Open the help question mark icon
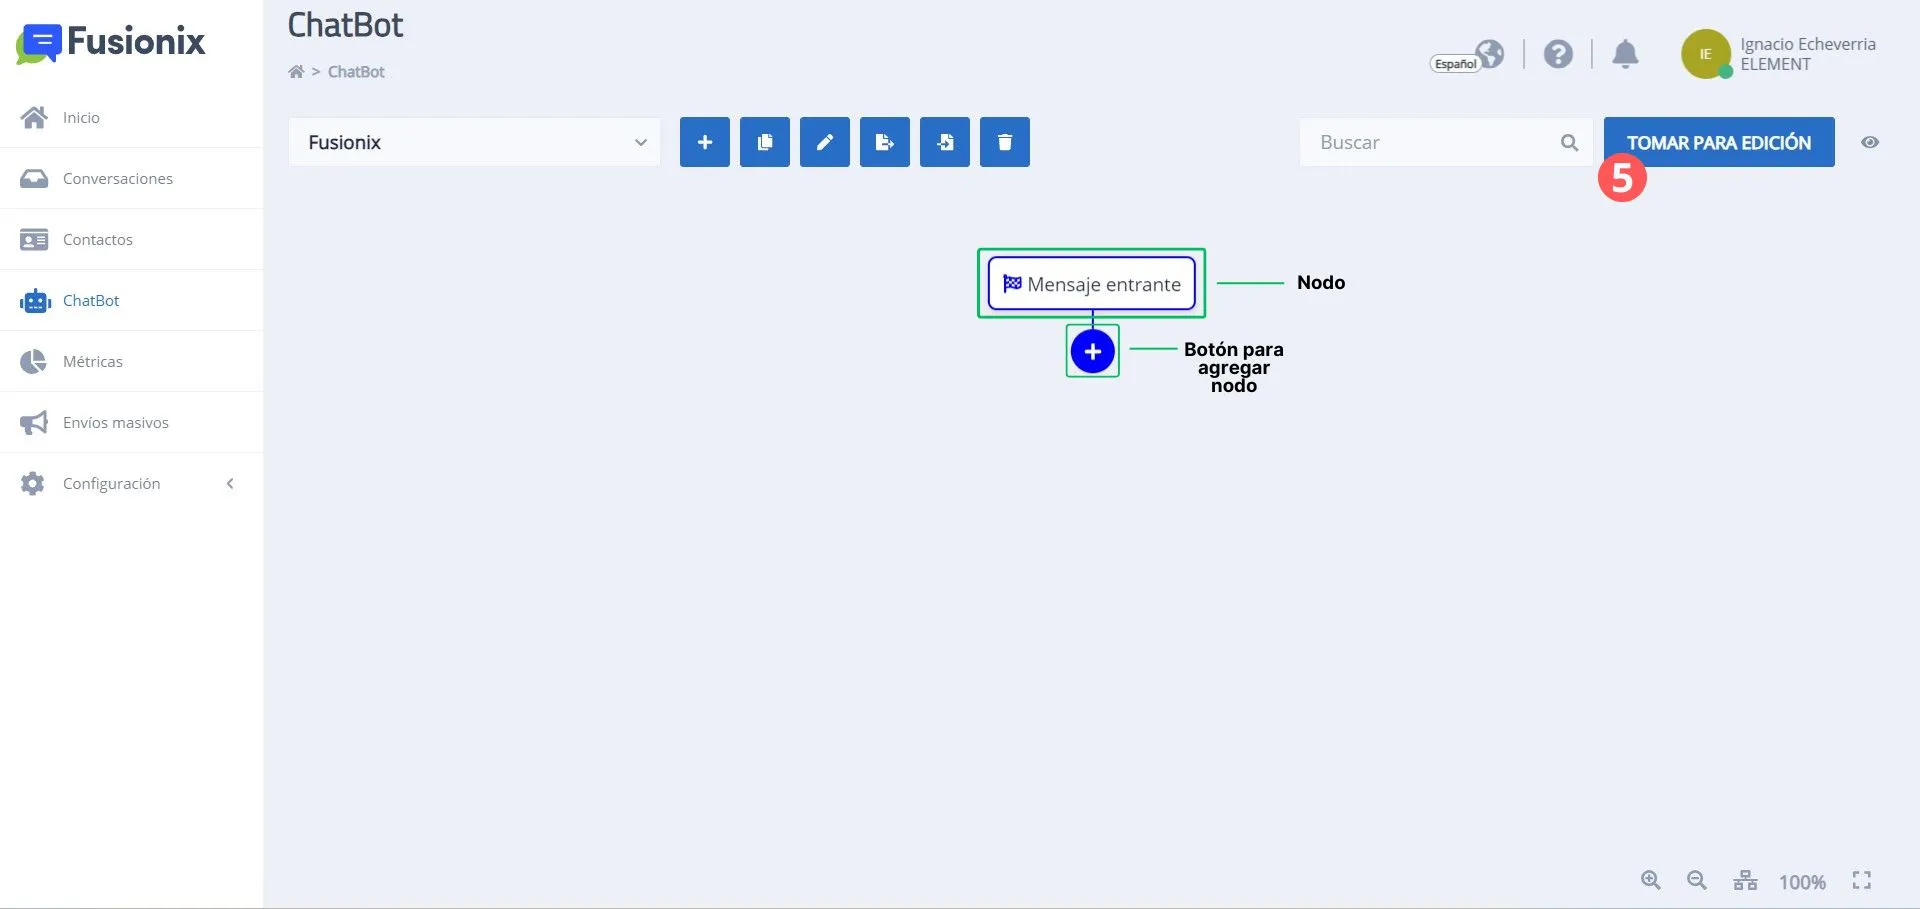The width and height of the screenshot is (1920, 909). [1558, 54]
